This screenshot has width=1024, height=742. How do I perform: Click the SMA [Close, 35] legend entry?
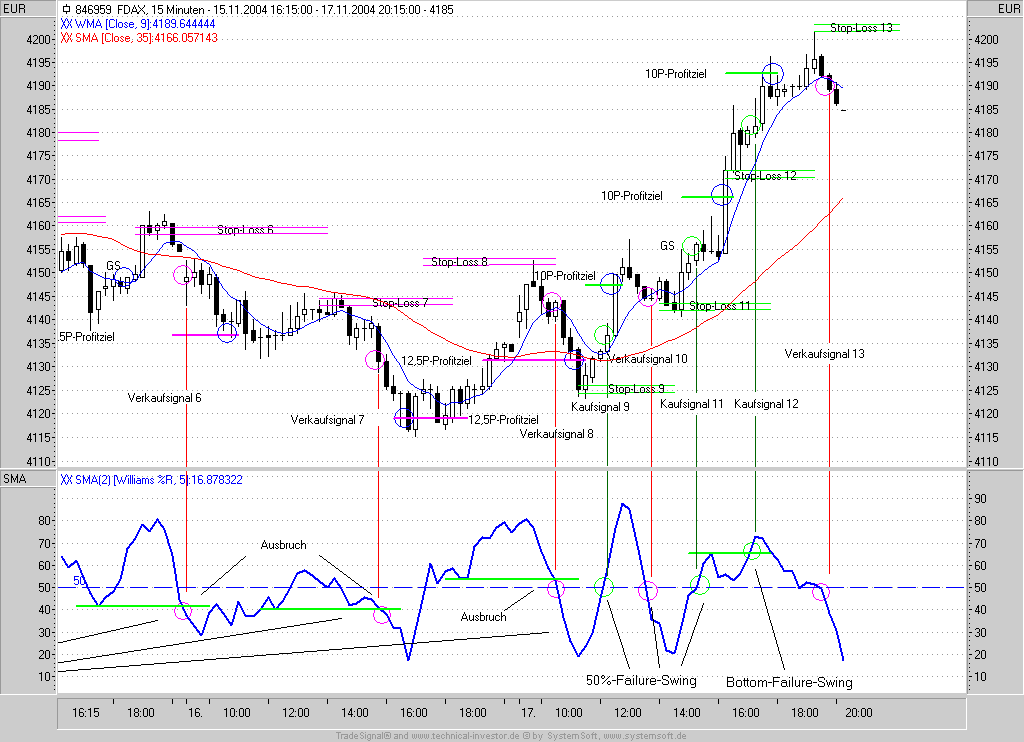(x=139, y=38)
